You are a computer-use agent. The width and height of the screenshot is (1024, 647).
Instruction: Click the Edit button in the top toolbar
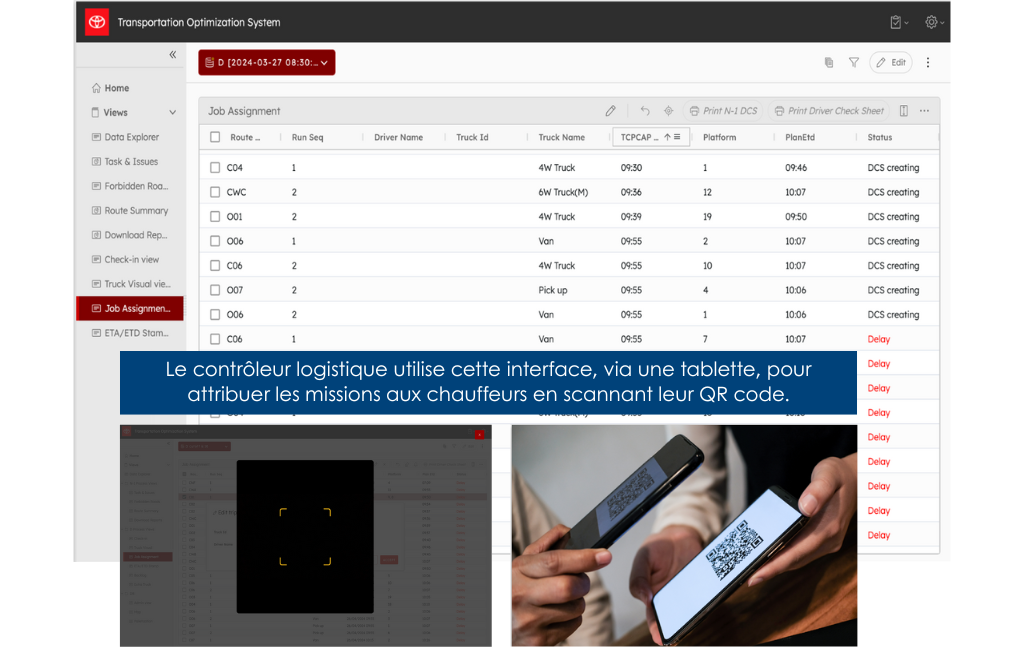[x=891, y=63]
